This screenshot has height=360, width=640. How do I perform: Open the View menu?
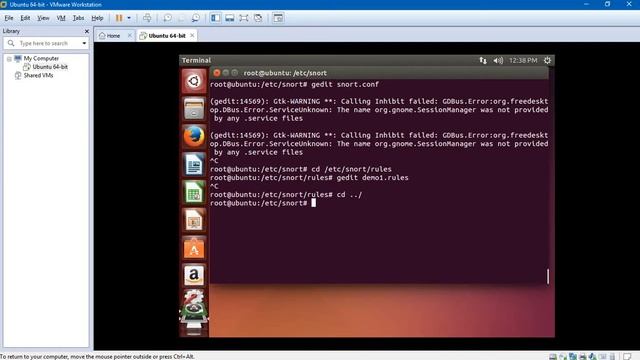tap(43, 18)
